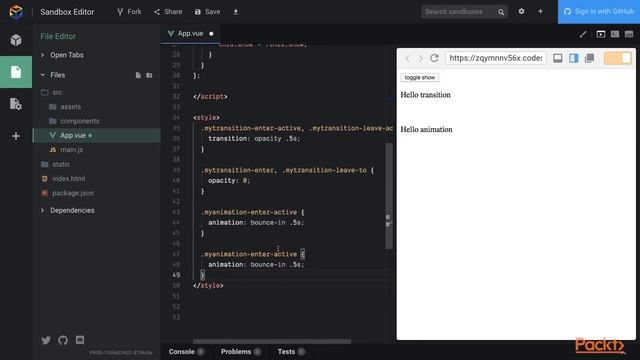Click Sign in with GitHub
The image size is (640, 360).
[x=599, y=11]
